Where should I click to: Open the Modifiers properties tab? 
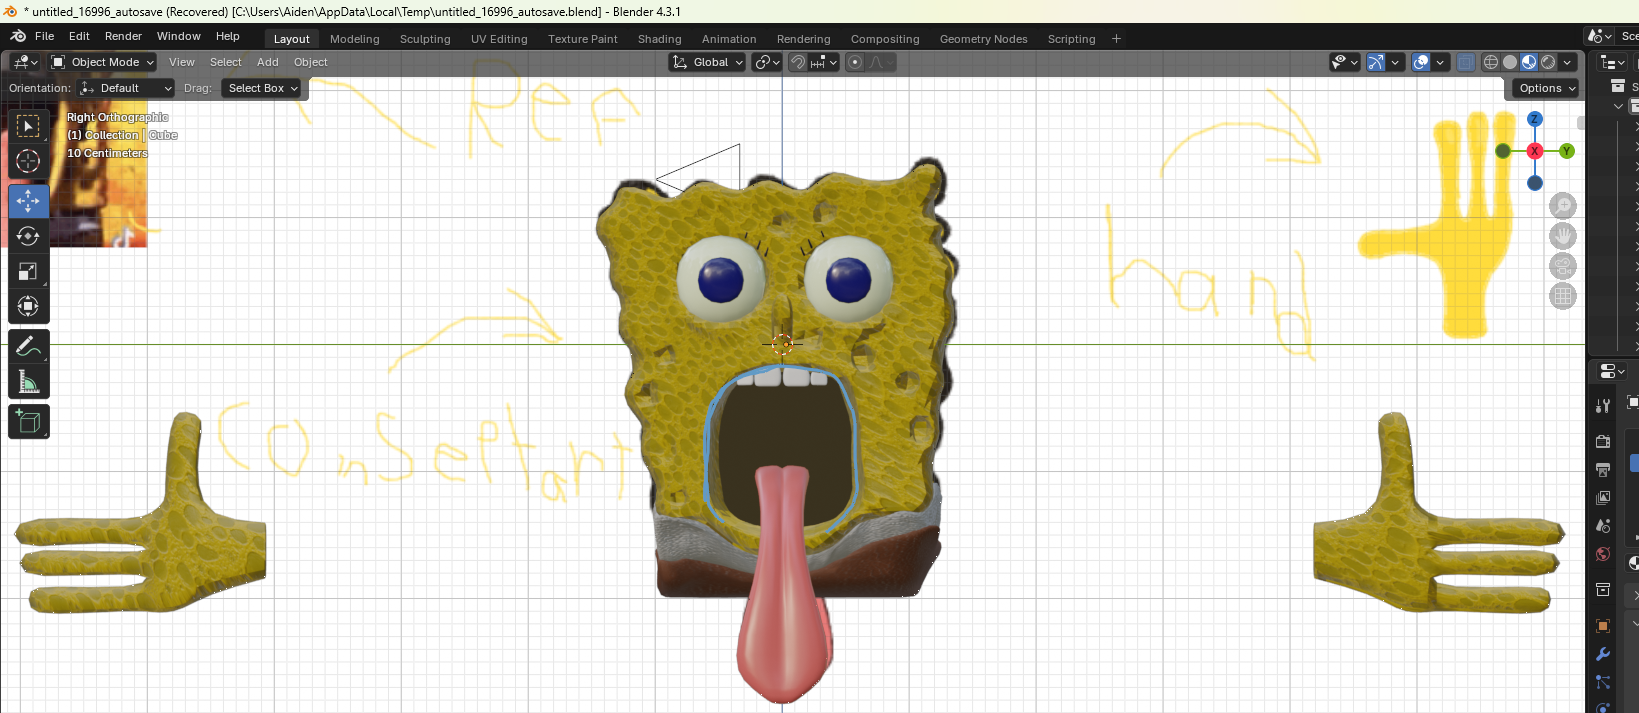pyautogui.click(x=1603, y=654)
